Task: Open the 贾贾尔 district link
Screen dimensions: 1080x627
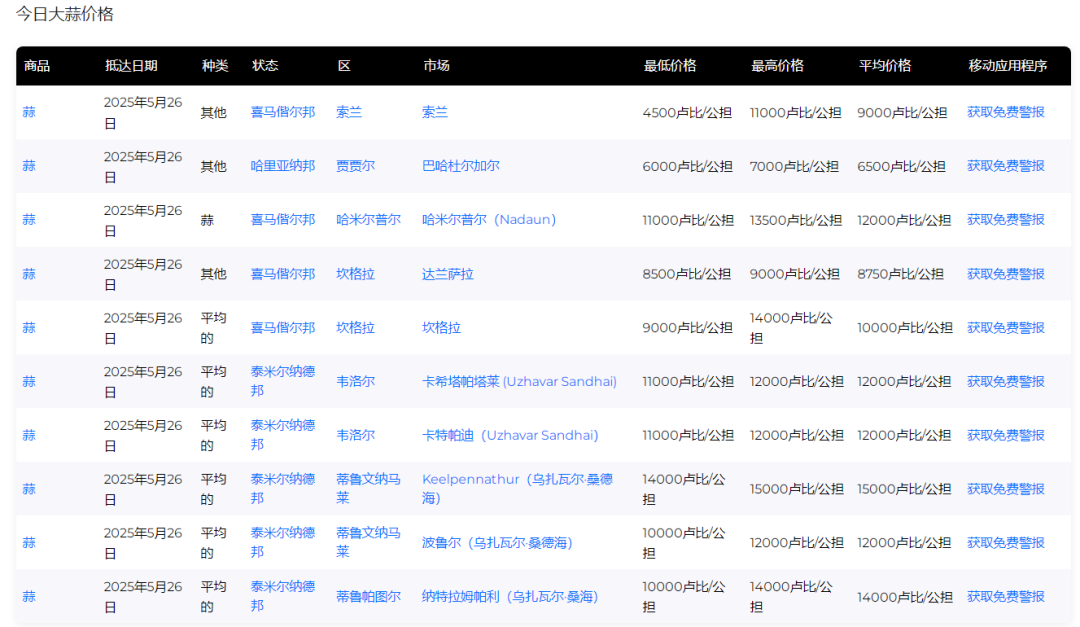Action: (355, 166)
